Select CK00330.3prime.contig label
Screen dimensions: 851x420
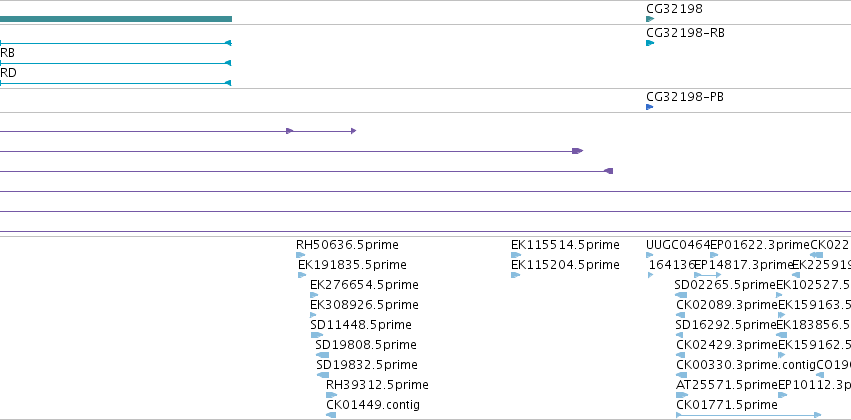746,365
